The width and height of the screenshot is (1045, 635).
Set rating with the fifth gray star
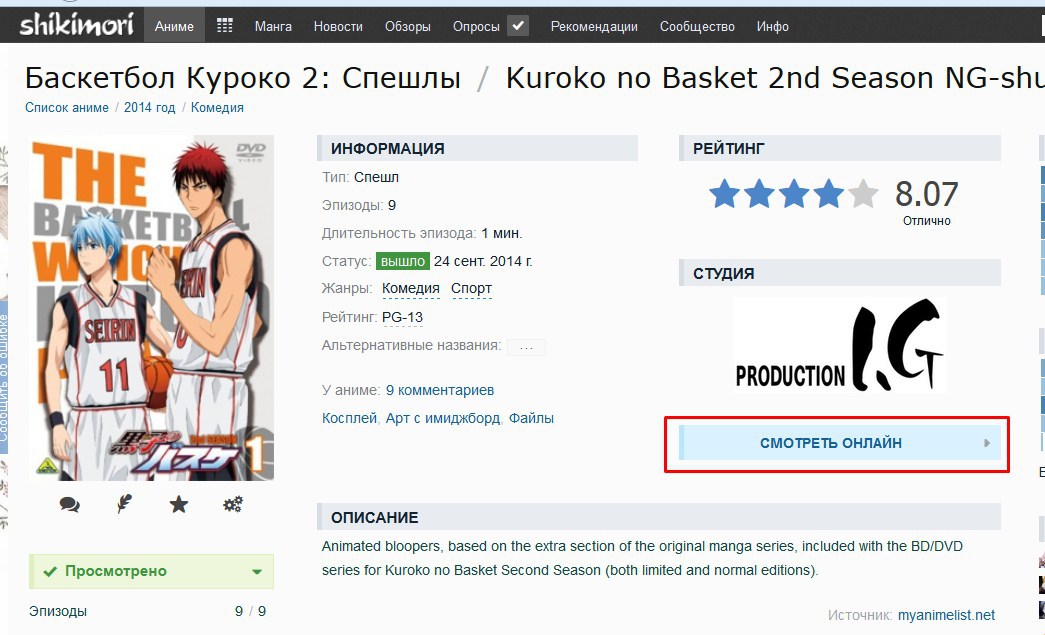[863, 194]
